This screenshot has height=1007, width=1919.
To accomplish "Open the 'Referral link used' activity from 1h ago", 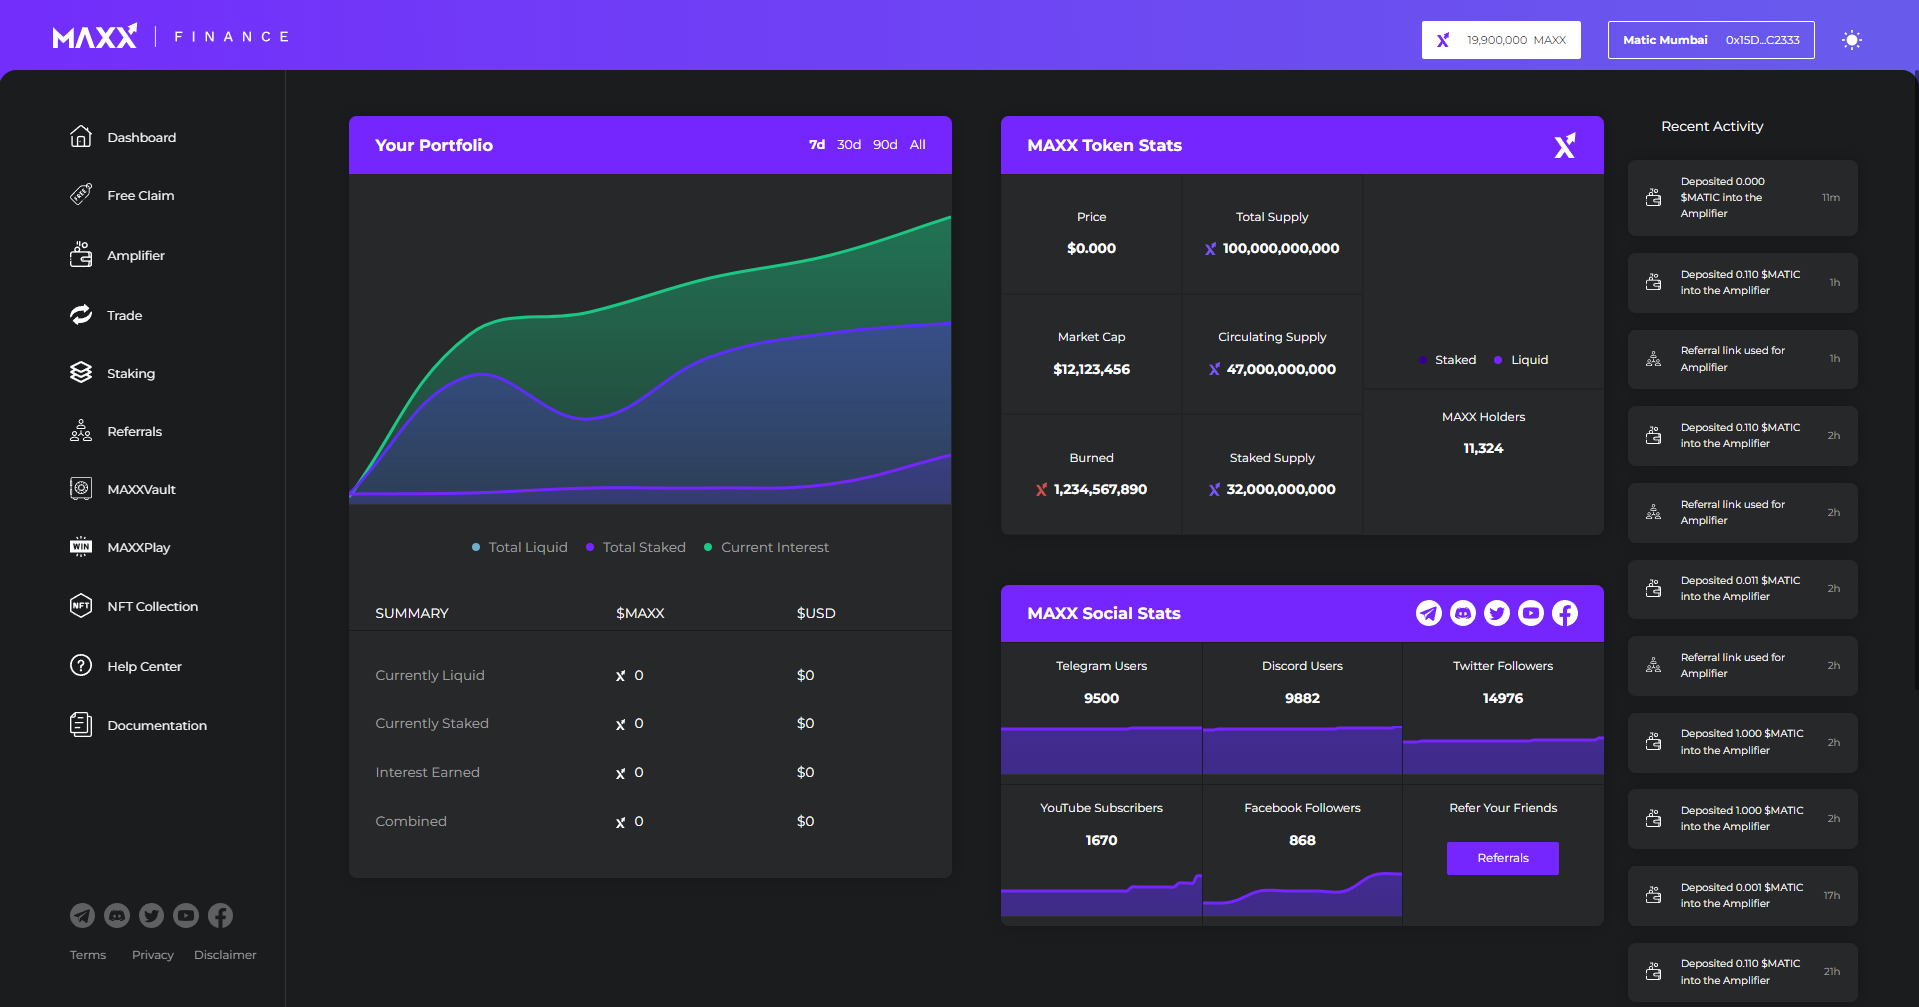I will click(1743, 359).
